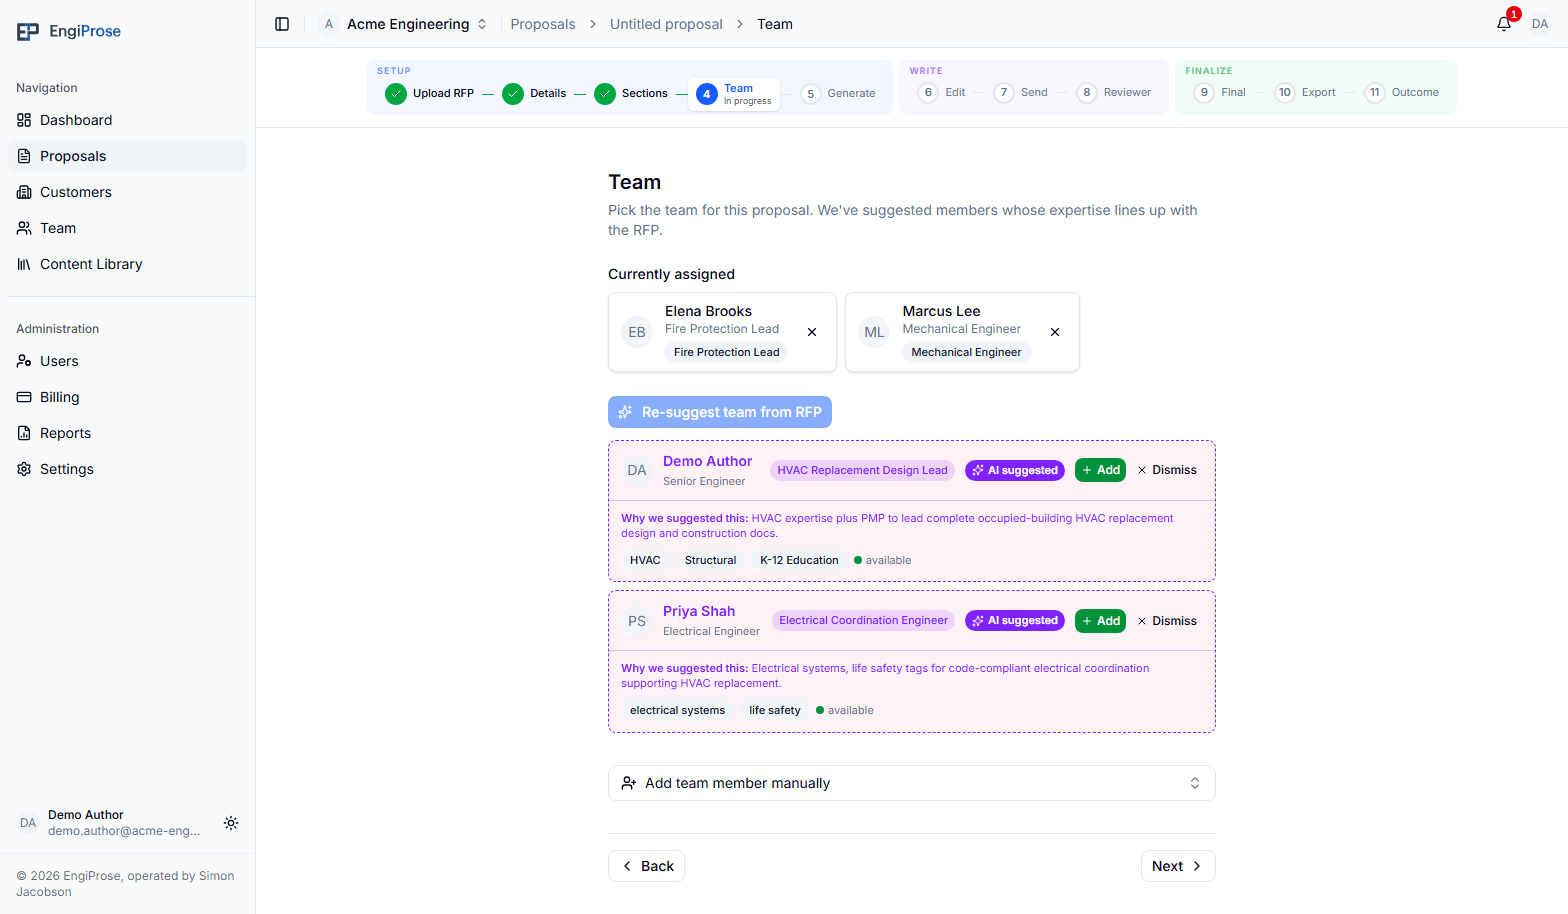Select step 10 Export
The width and height of the screenshot is (1568, 914).
pyautogui.click(x=1306, y=92)
